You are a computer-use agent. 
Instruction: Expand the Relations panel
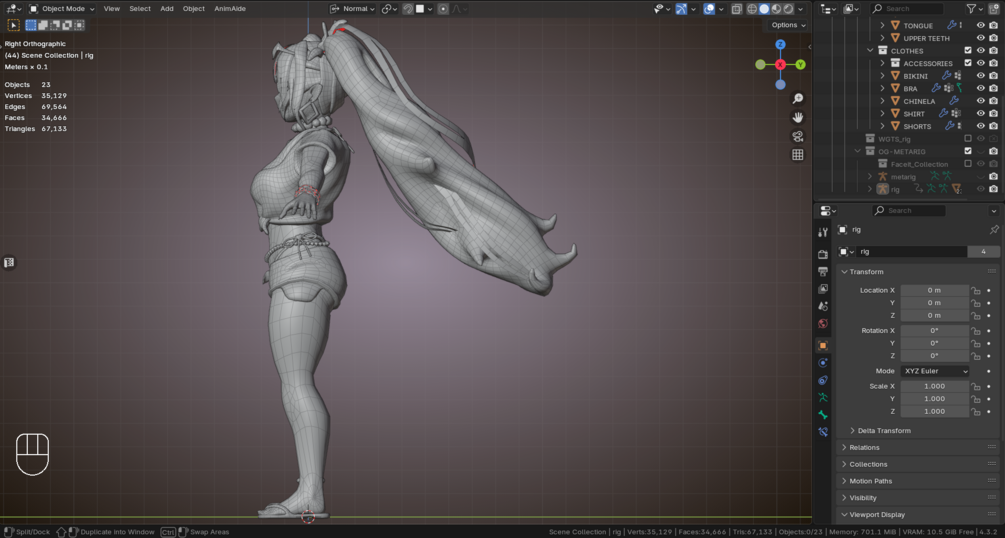coord(864,448)
